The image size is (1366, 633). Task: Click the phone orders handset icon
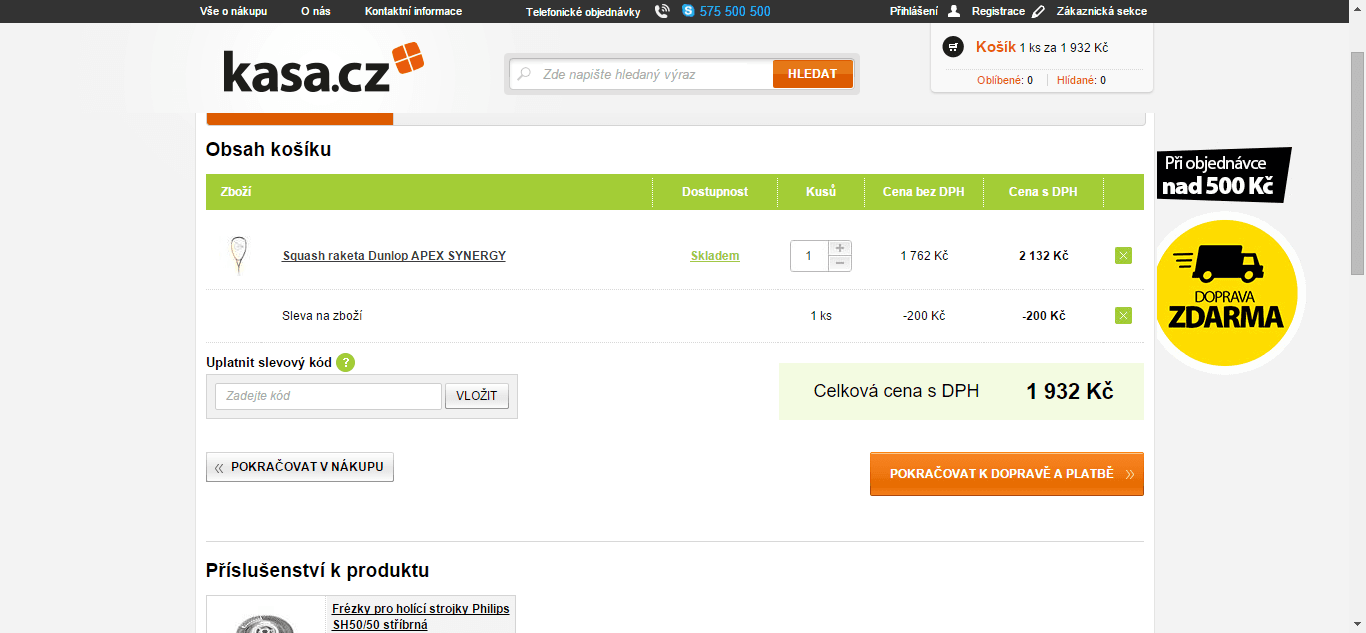(x=662, y=11)
